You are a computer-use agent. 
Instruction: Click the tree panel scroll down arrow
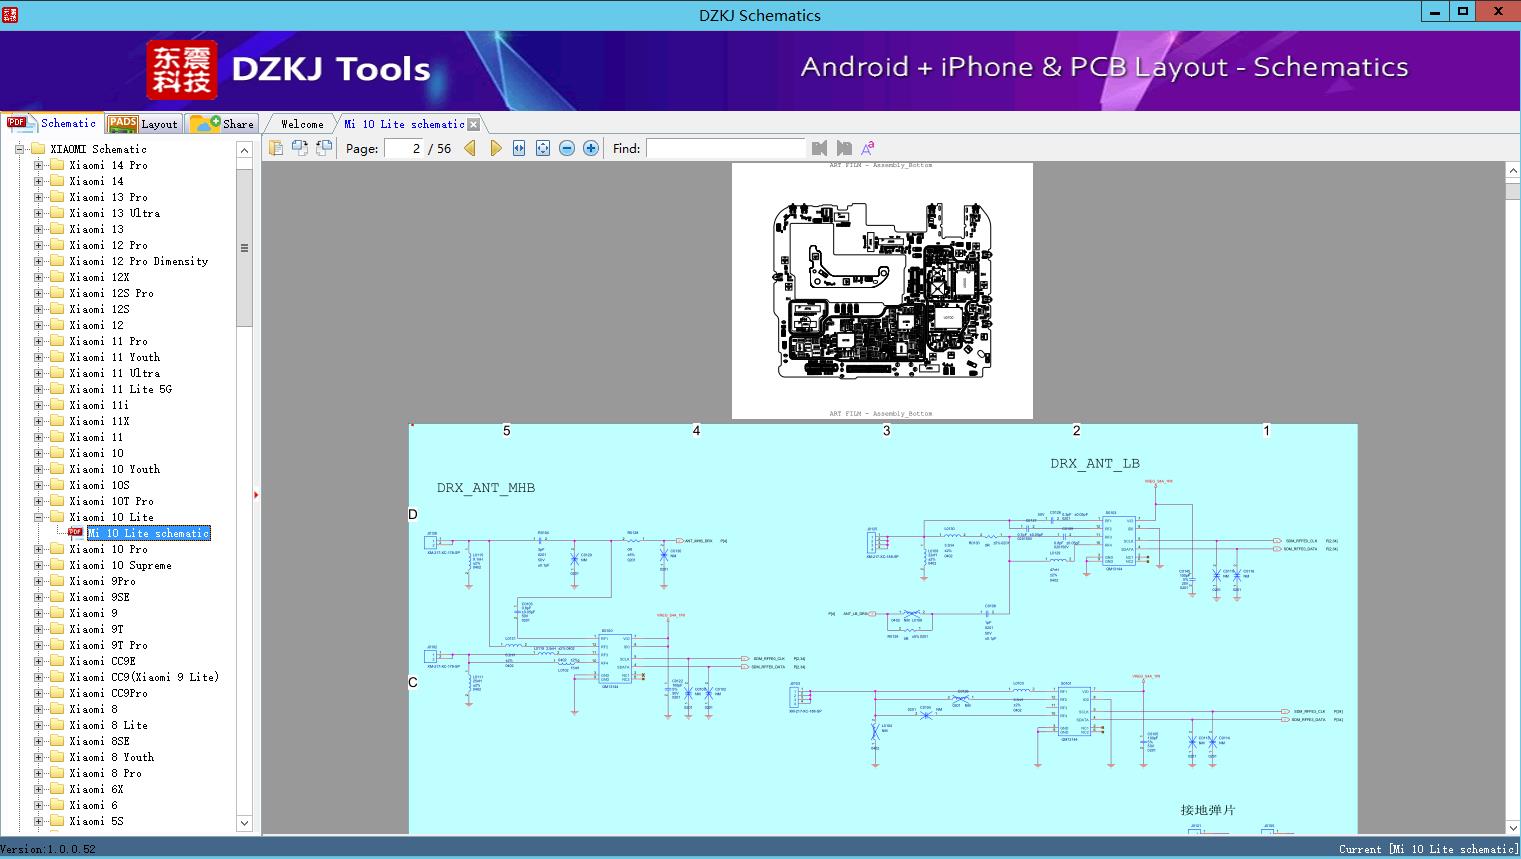[x=244, y=823]
